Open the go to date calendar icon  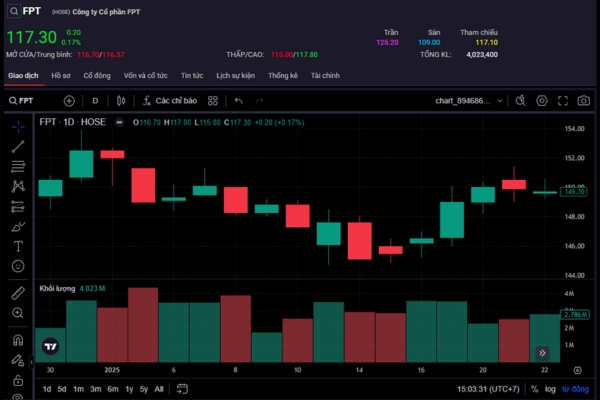coord(182,389)
